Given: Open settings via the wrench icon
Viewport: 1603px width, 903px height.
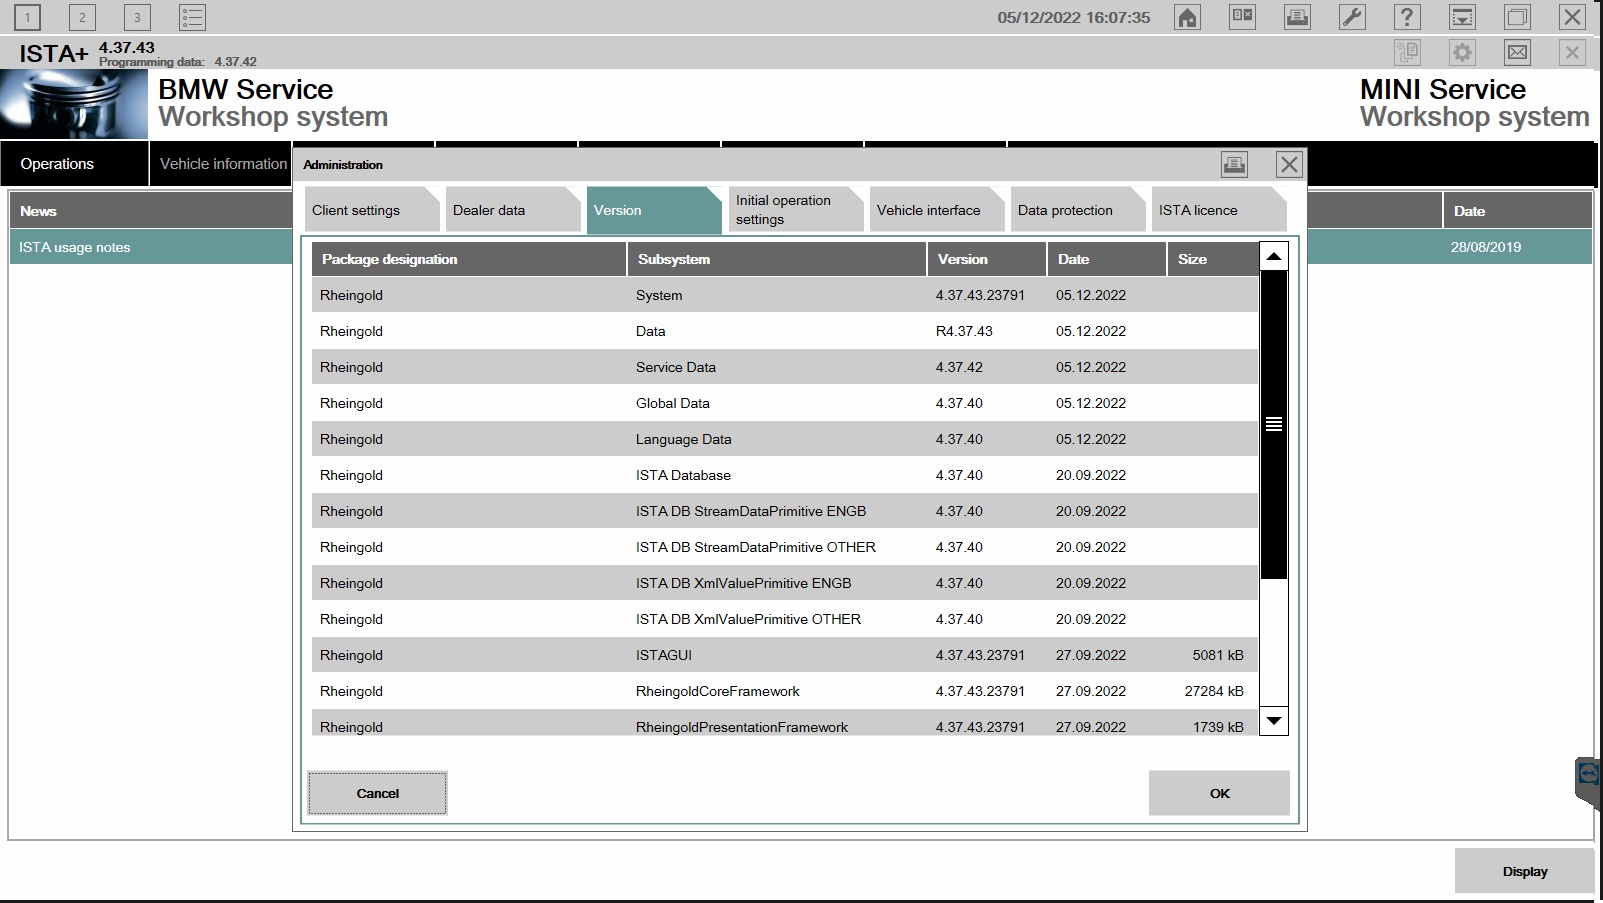Looking at the screenshot, I should click(x=1352, y=17).
